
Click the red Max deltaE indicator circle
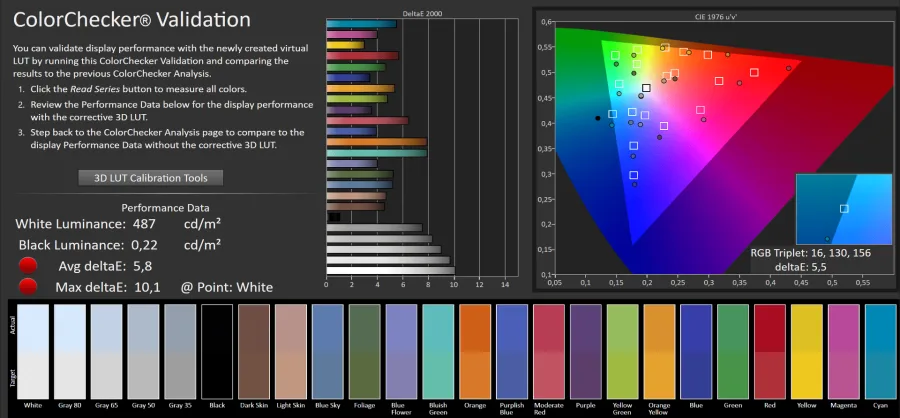(28, 286)
